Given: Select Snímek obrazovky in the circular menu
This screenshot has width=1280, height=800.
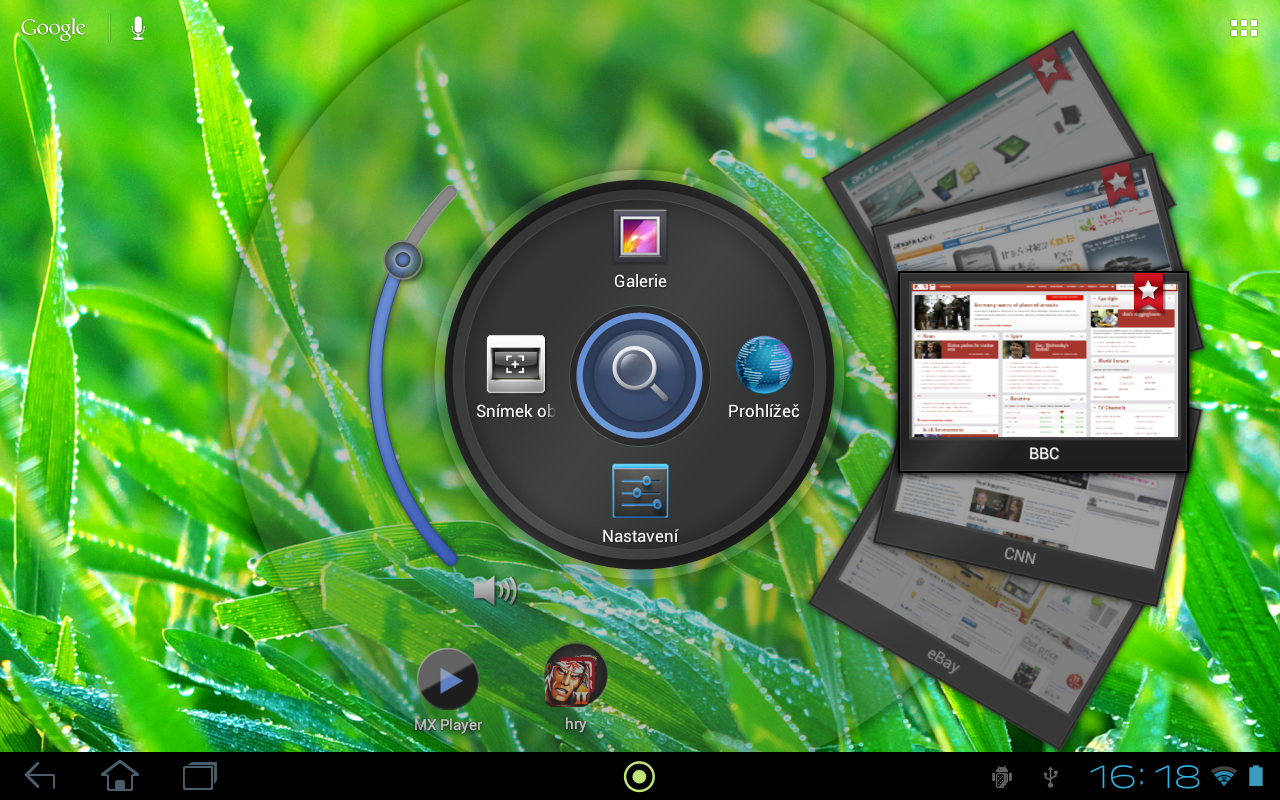Looking at the screenshot, I should click(x=516, y=367).
